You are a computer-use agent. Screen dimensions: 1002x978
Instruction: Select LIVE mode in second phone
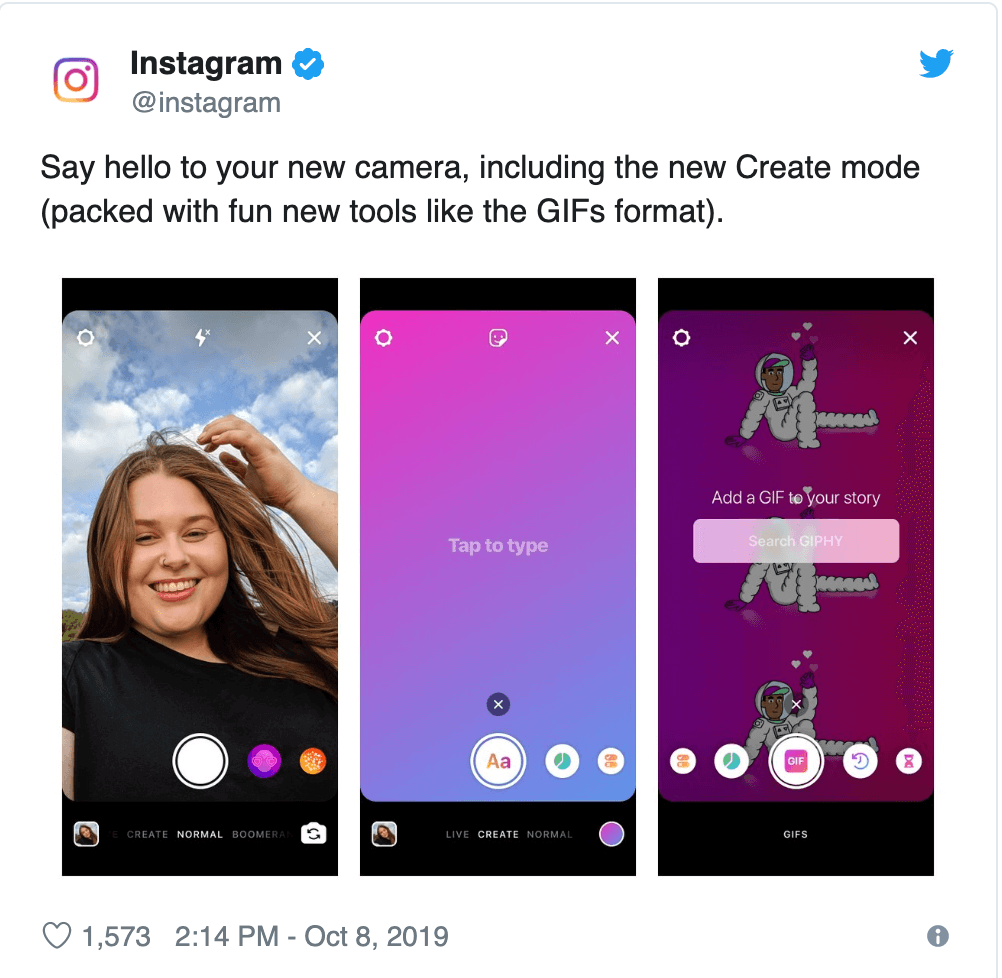[458, 834]
